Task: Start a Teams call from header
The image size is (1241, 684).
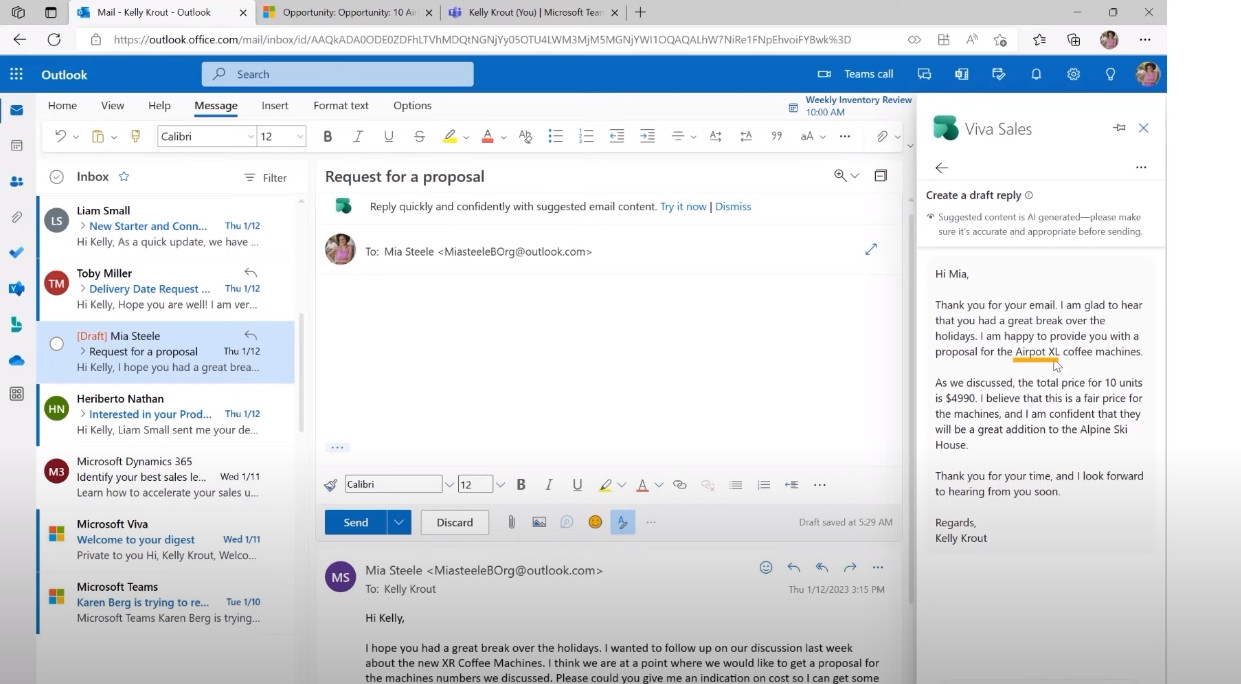Action: point(855,74)
